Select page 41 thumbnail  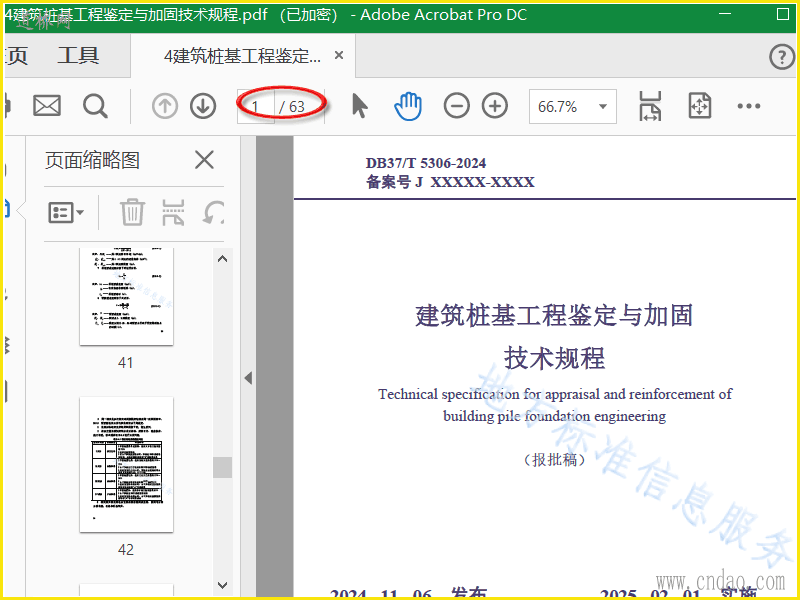point(127,296)
